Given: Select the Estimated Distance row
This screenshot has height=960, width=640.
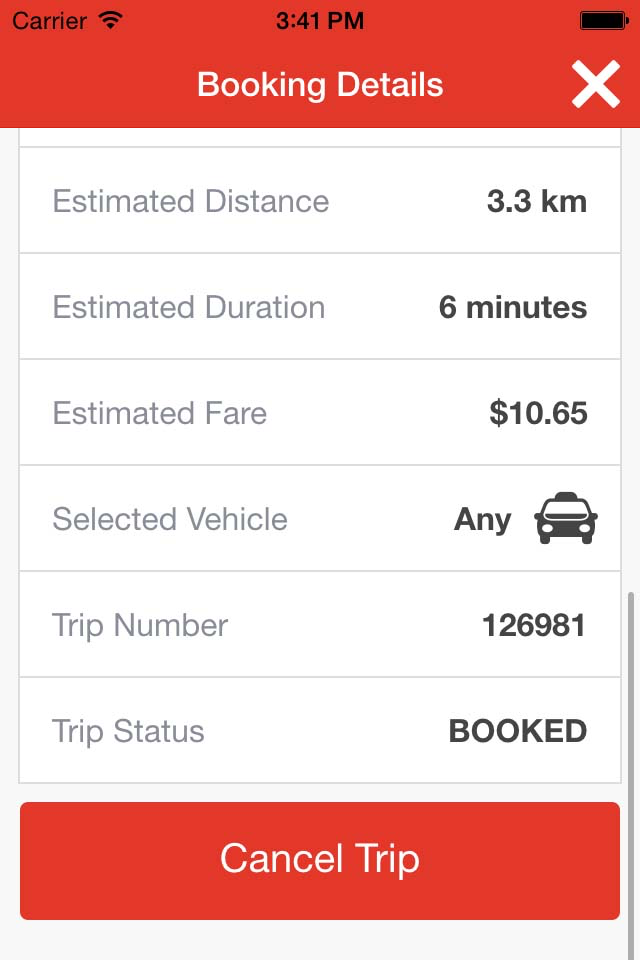Looking at the screenshot, I should click(x=320, y=200).
